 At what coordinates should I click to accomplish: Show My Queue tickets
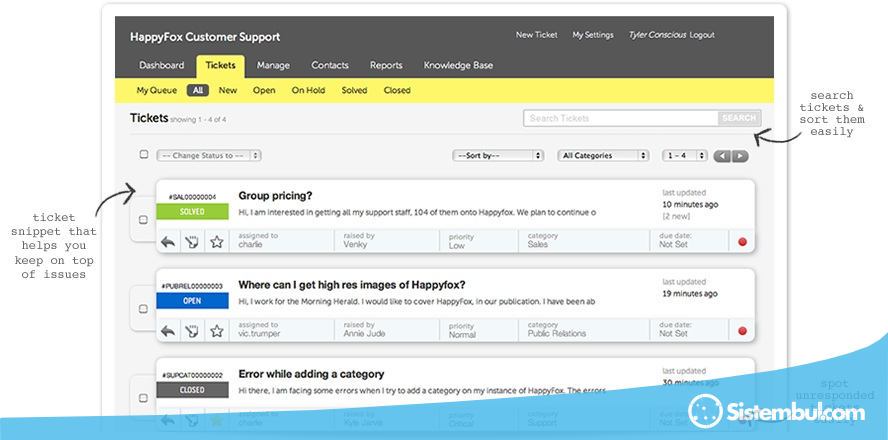point(157,90)
